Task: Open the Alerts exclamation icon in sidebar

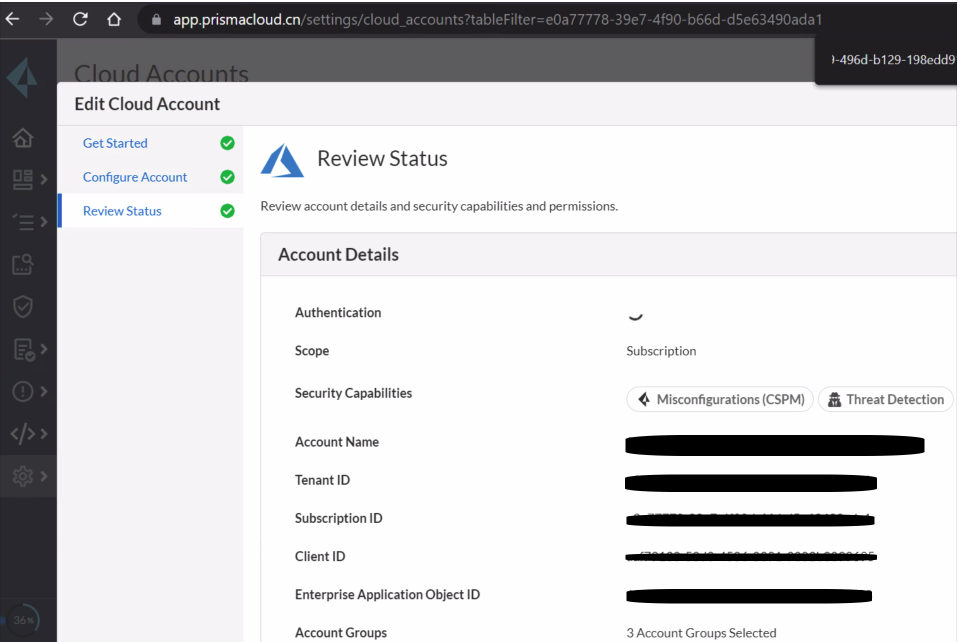Action: 19,389
